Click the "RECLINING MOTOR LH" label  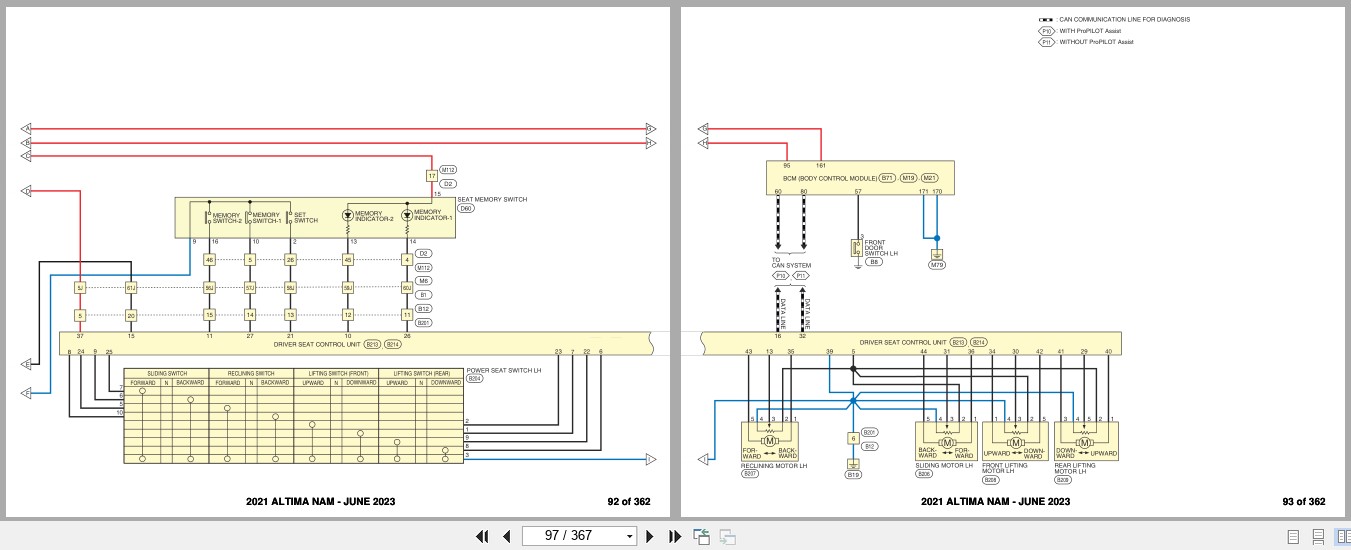(774, 466)
